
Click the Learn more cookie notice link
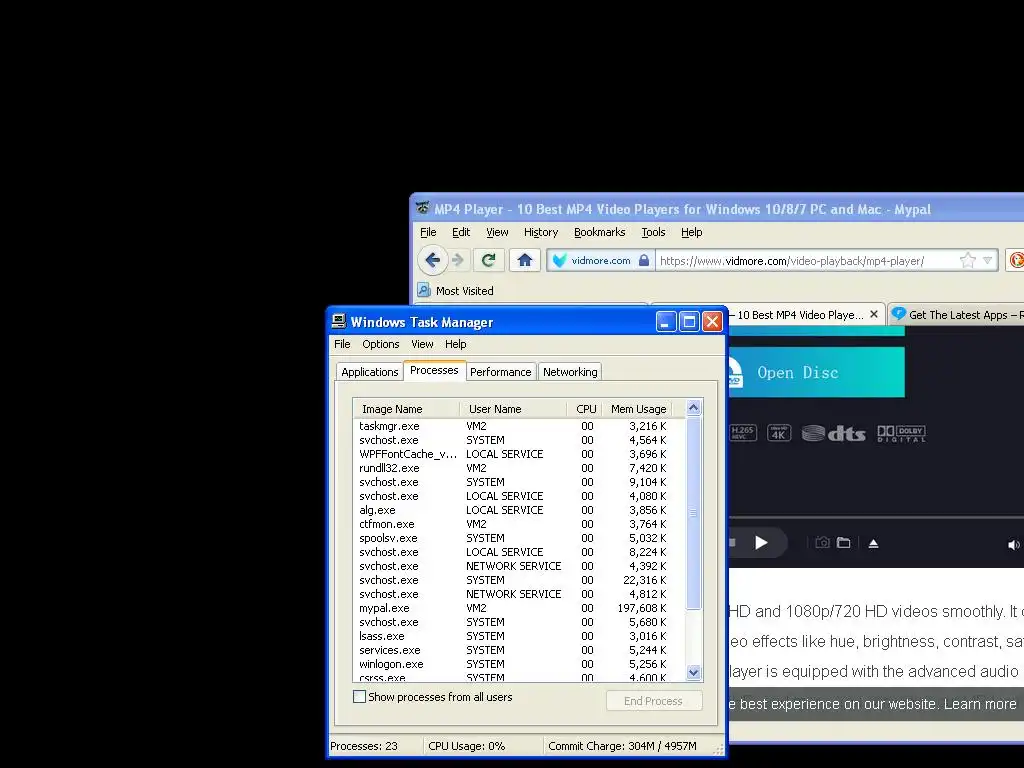click(x=980, y=704)
